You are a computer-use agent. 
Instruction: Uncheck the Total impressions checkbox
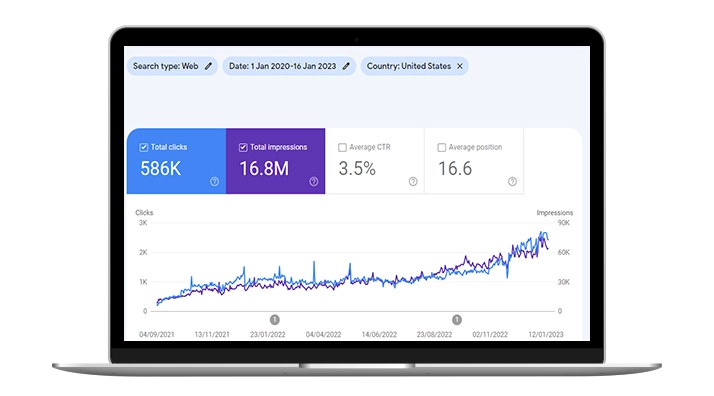click(x=243, y=147)
